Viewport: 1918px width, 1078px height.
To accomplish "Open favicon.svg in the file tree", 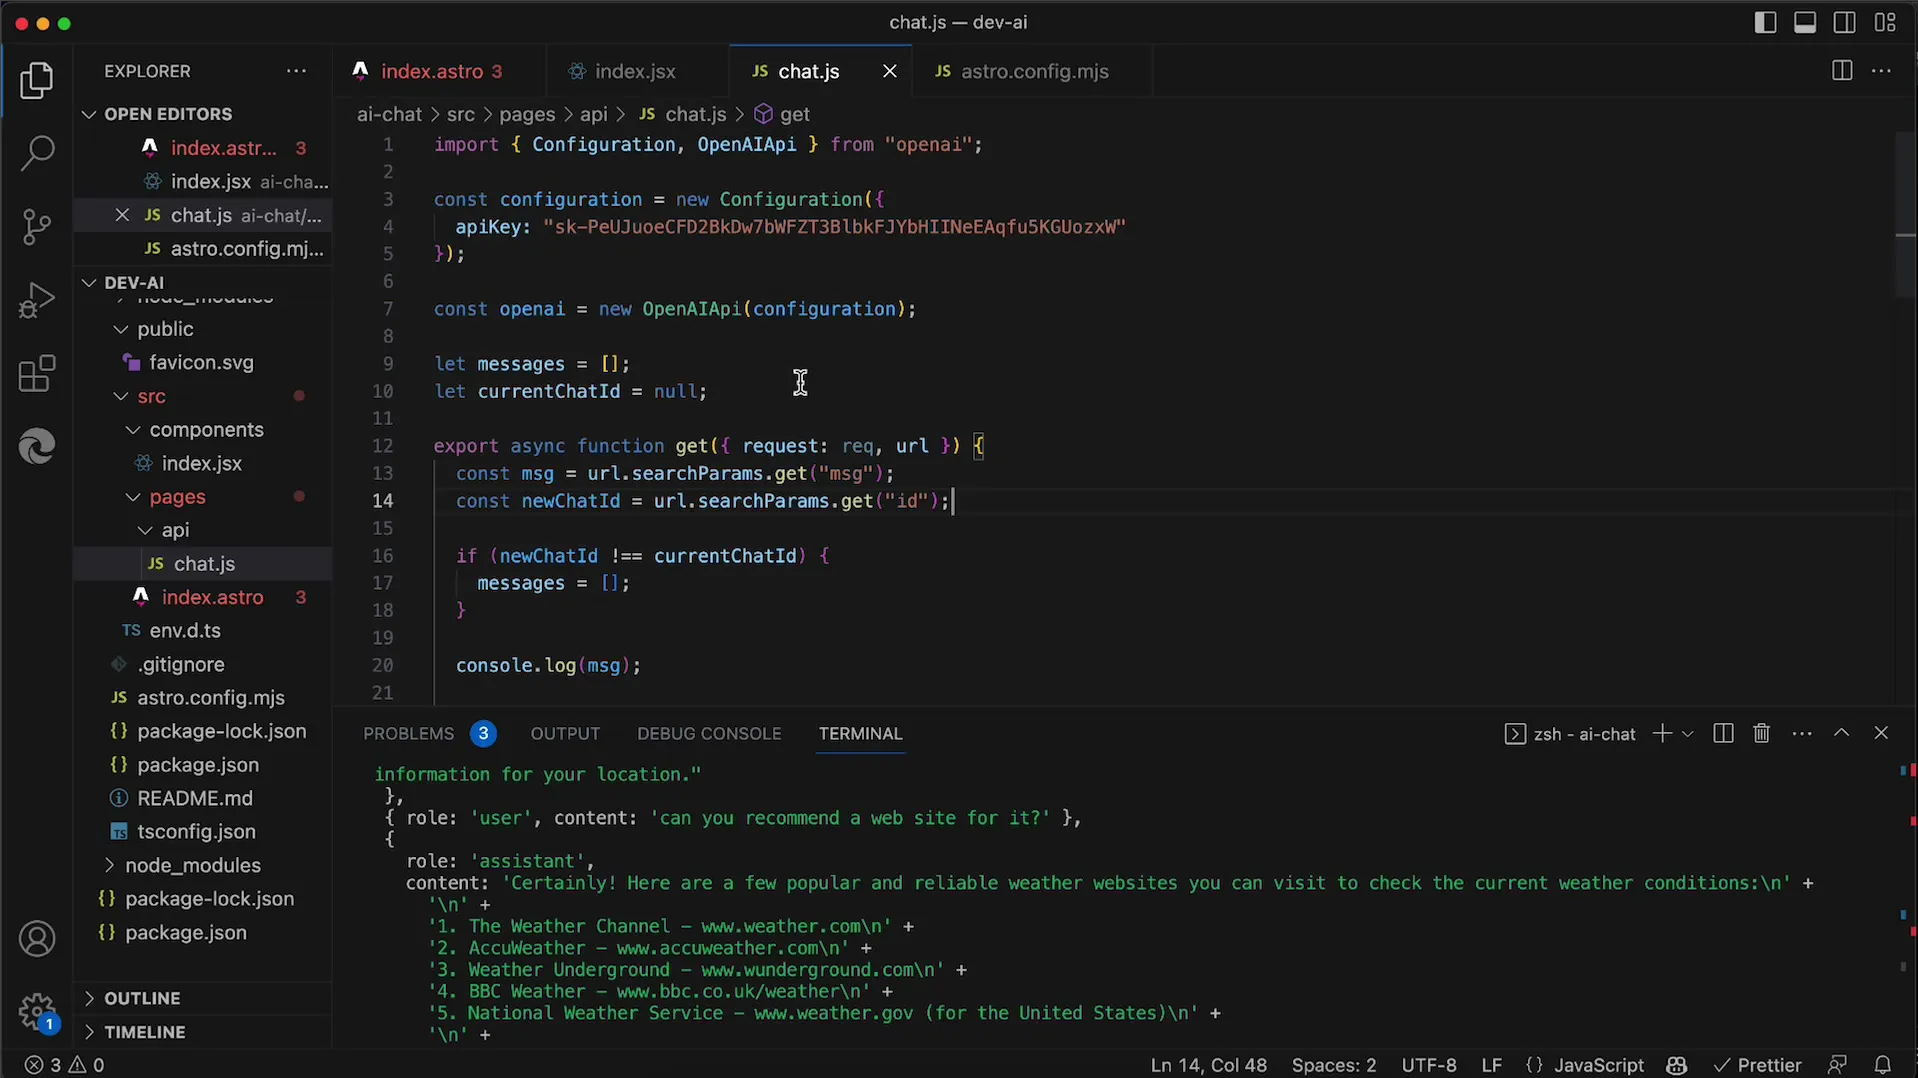I will (202, 363).
